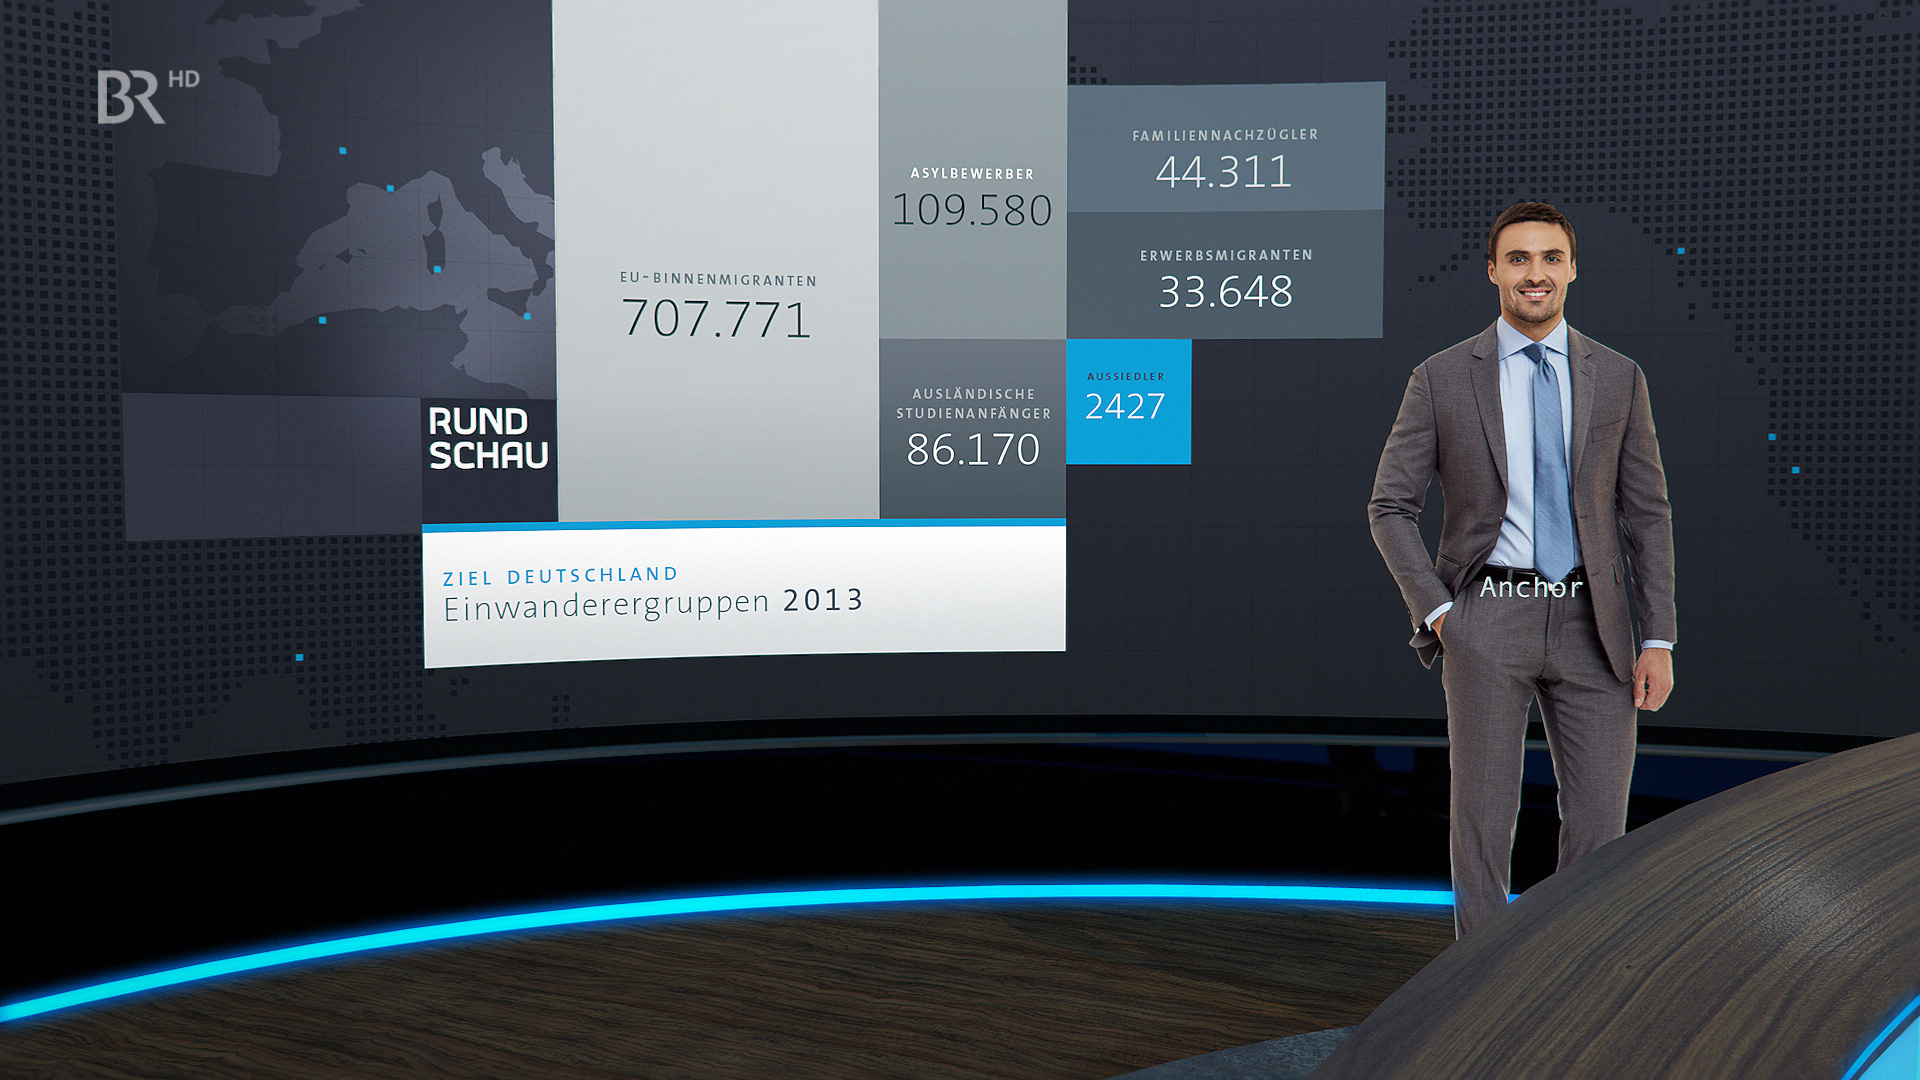Click the blue Aussiedler 2427 tile
This screenshot has height=1080, width=1920.
(x=1128, y=401)
